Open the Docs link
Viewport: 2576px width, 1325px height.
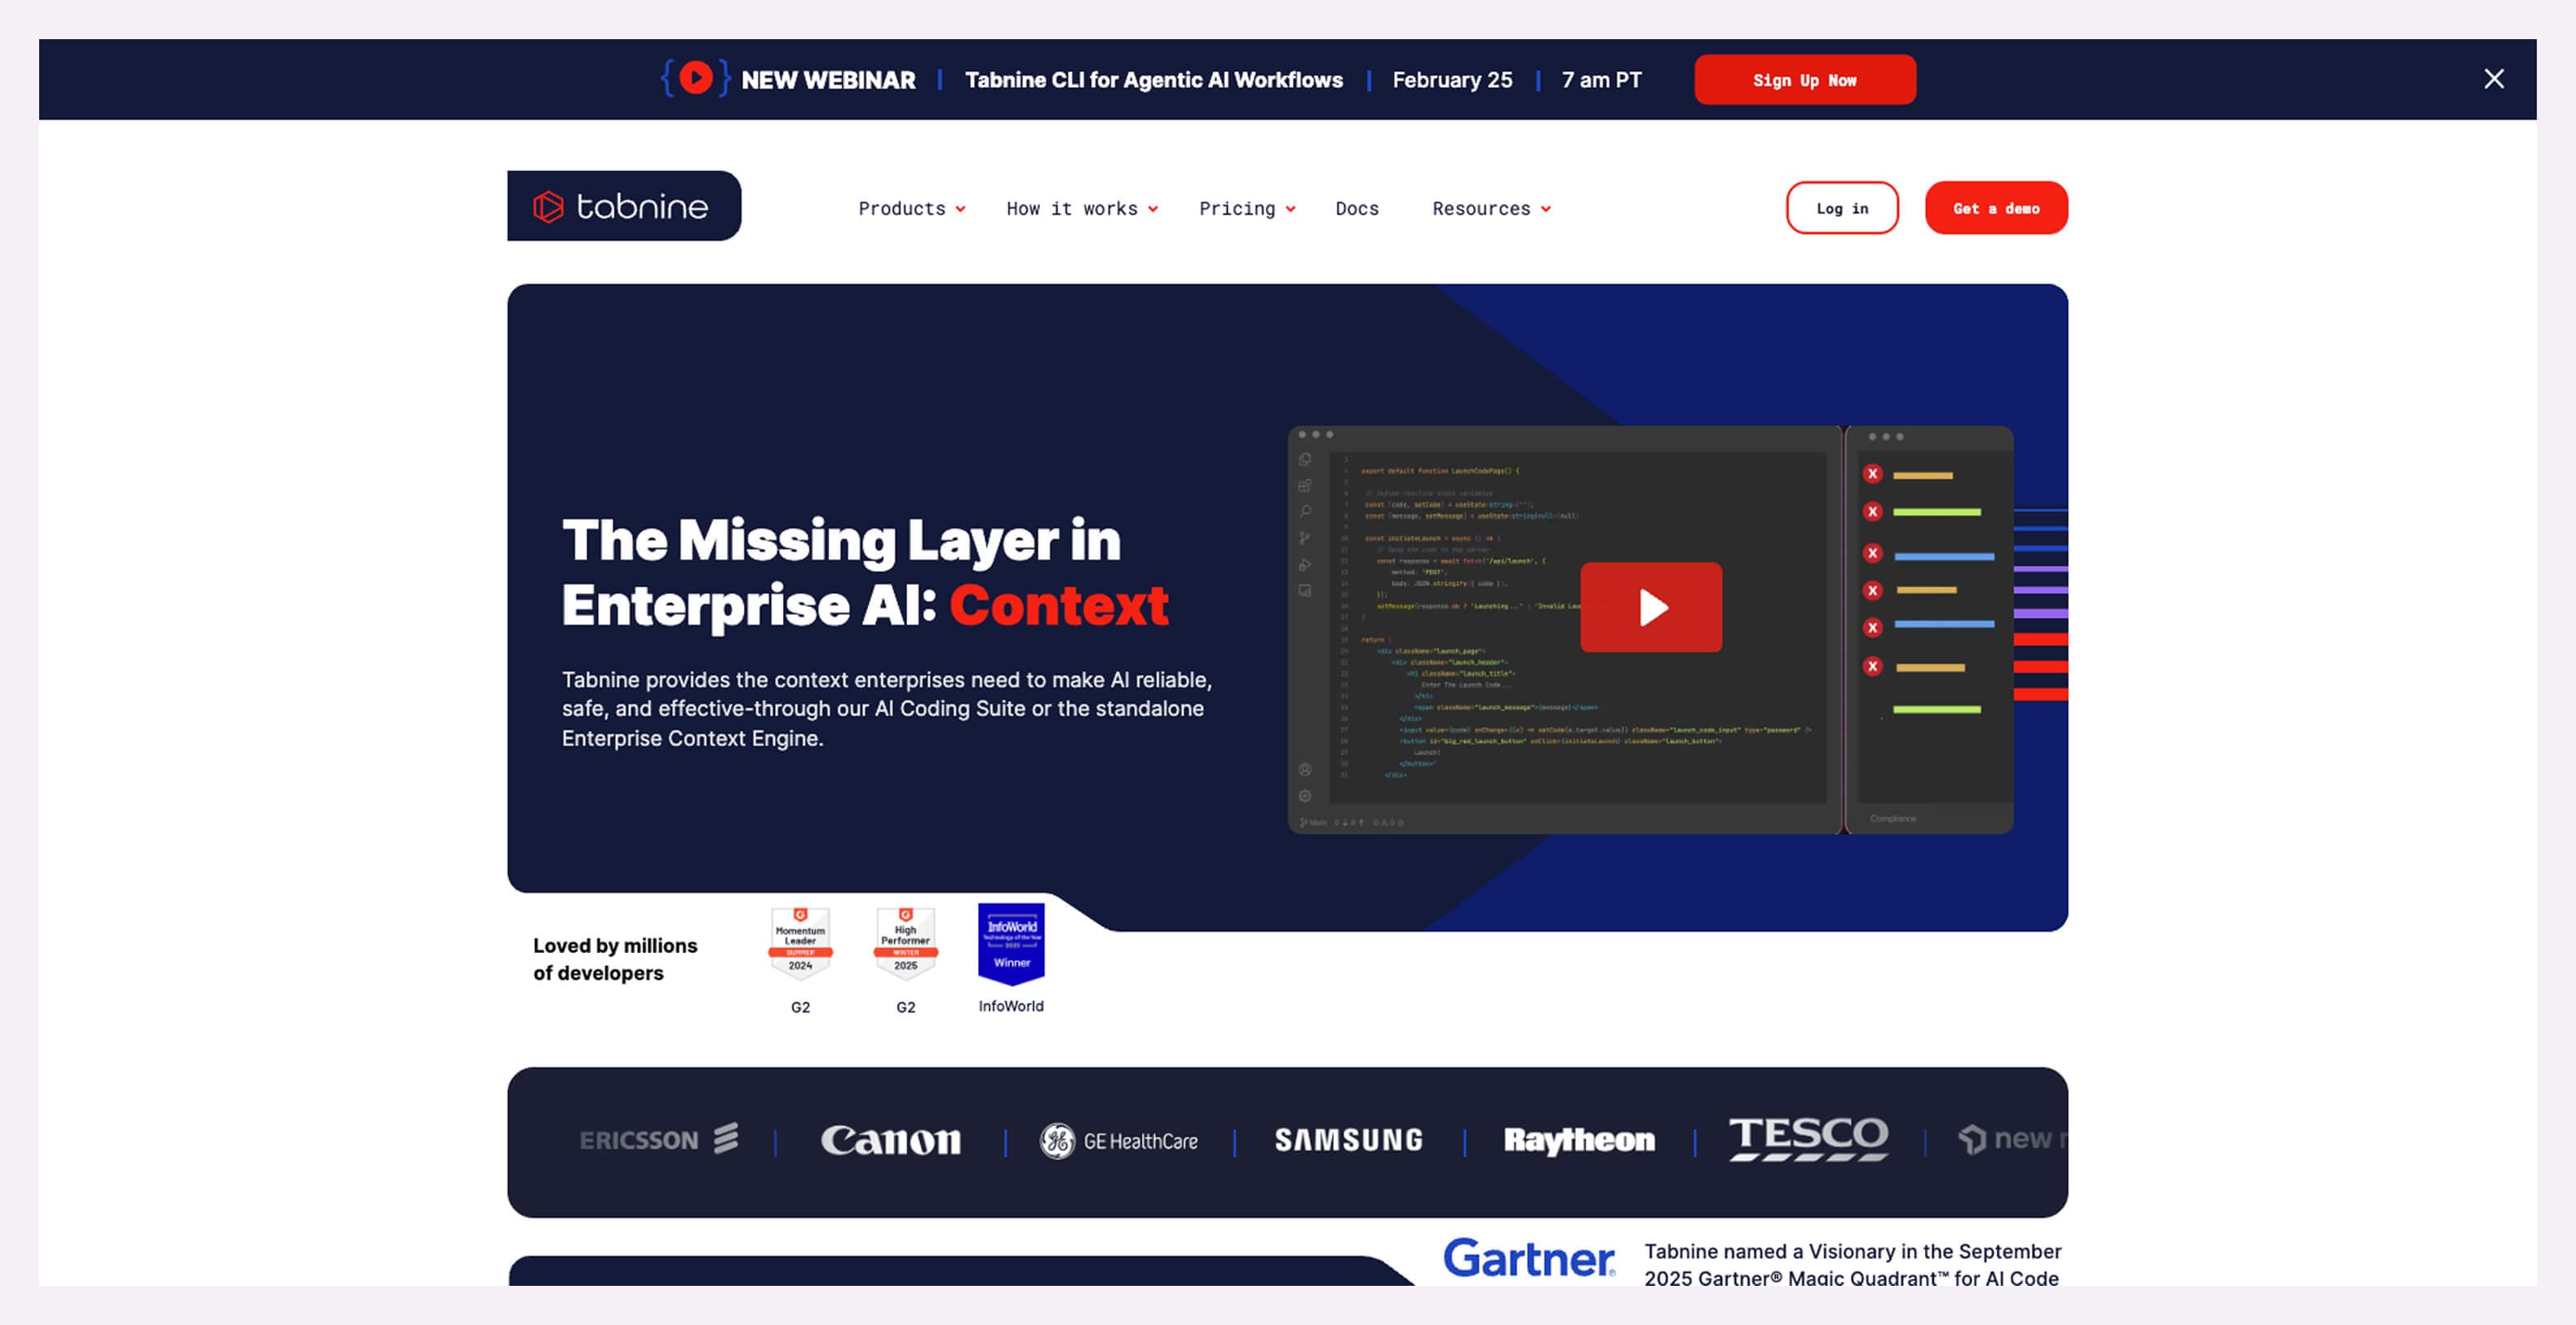tap(1356, 208)
